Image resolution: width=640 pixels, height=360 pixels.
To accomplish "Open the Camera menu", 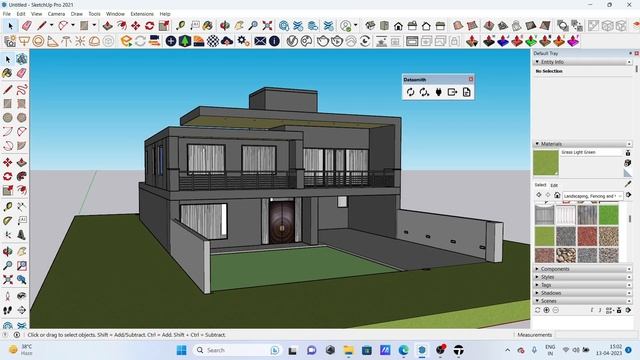I will (x=56, y=14).
